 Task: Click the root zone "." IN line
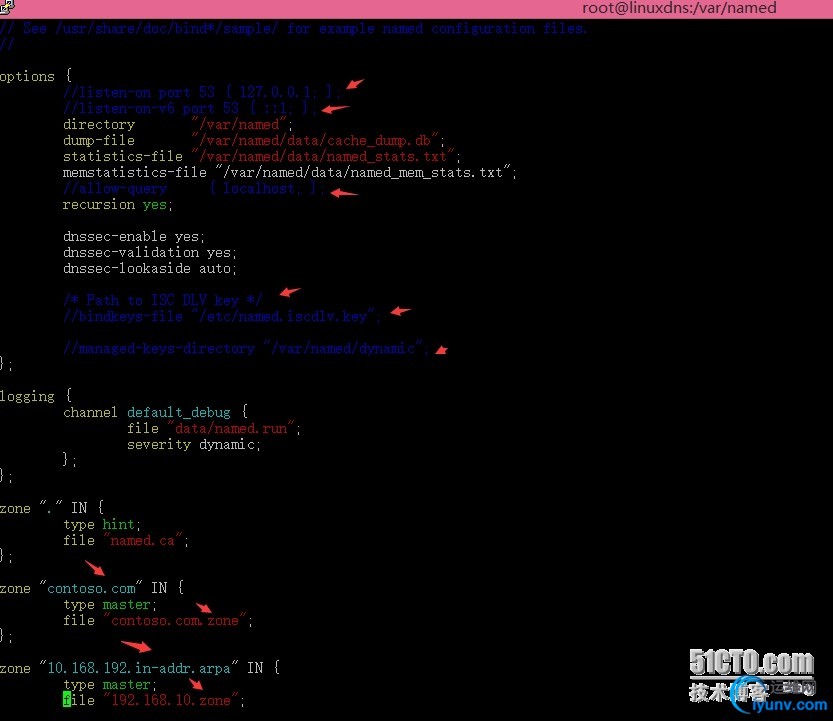(x=52, y=508)
